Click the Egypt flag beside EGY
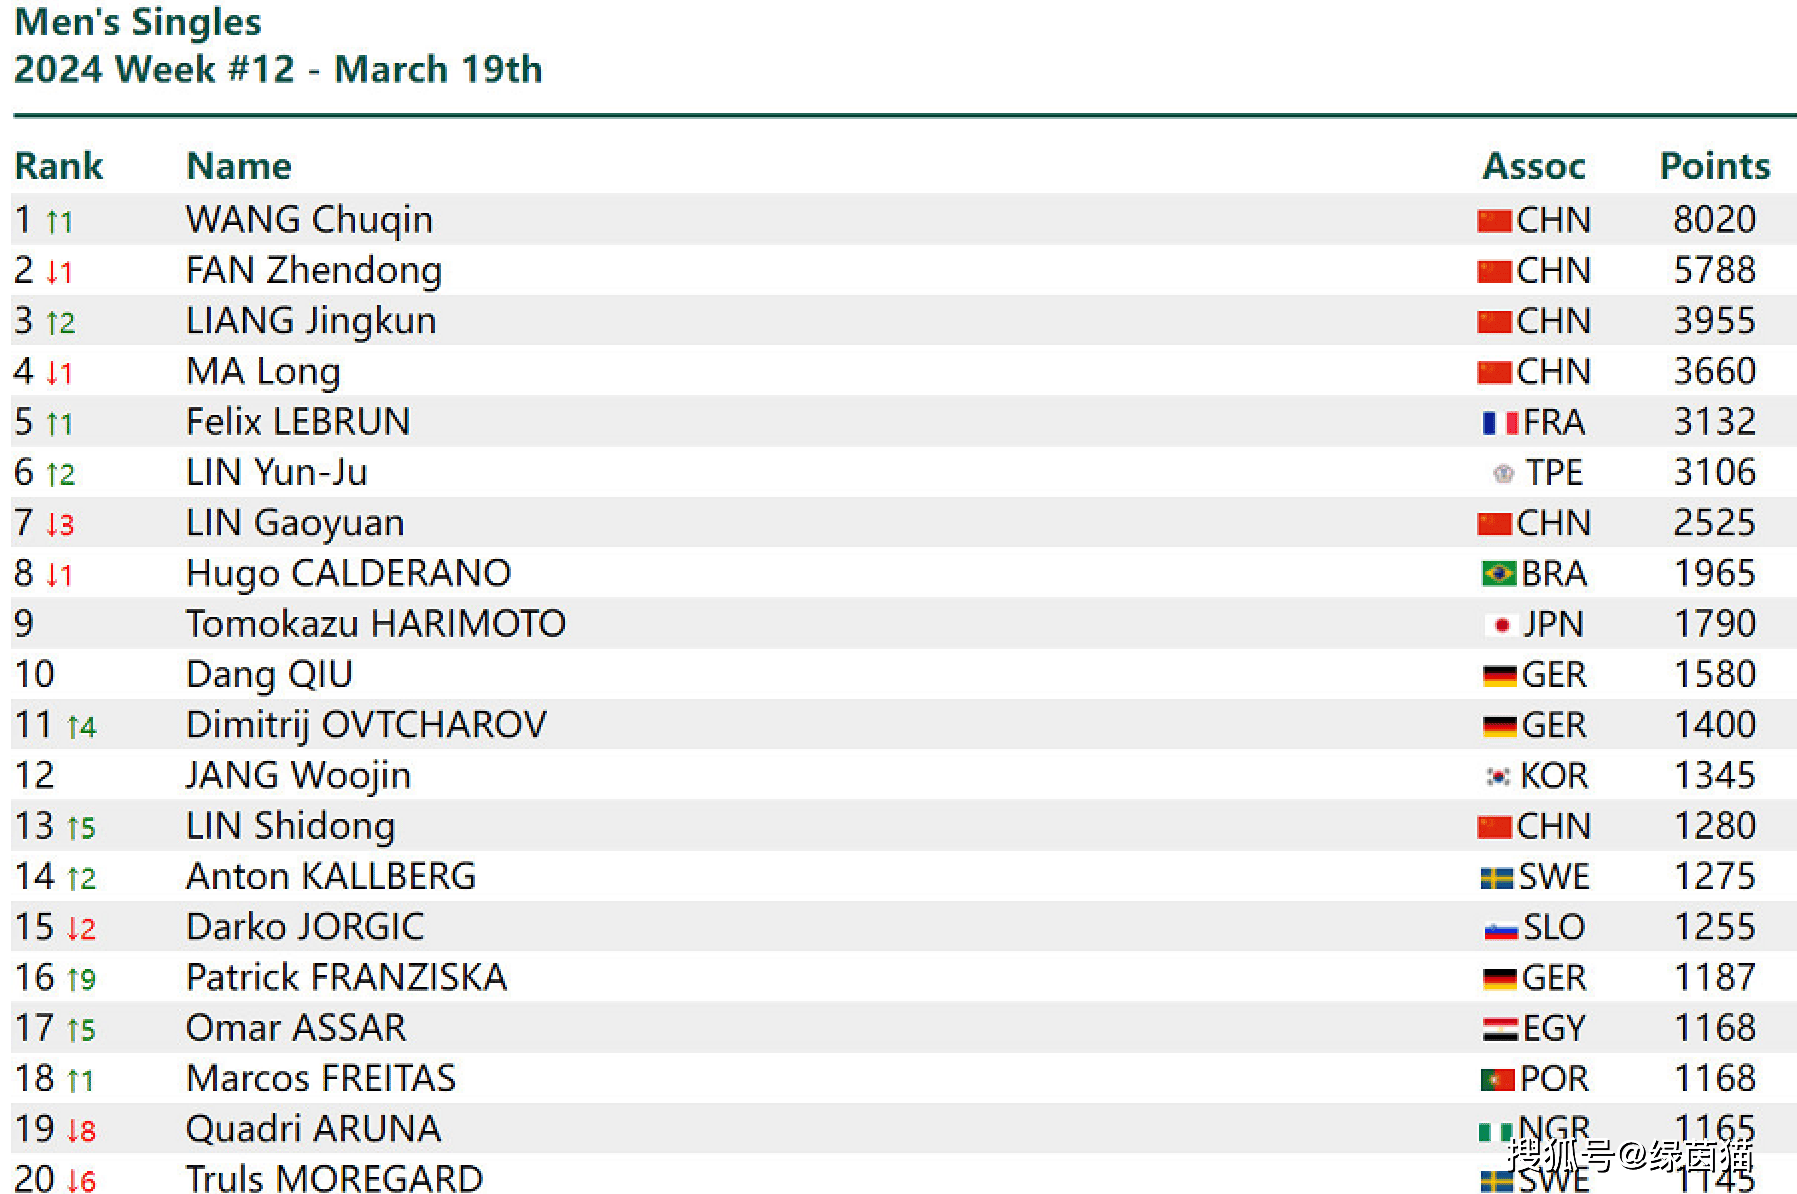 1500,1029
